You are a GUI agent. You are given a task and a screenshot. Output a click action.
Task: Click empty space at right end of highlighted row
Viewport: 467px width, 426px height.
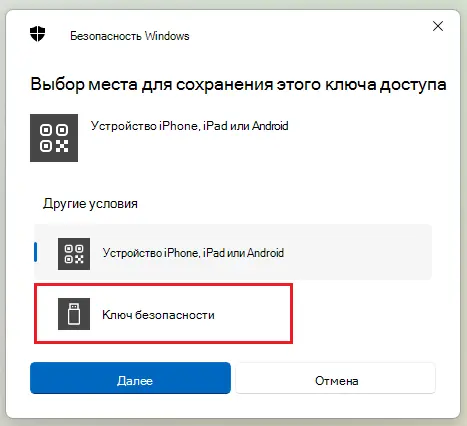367,252
